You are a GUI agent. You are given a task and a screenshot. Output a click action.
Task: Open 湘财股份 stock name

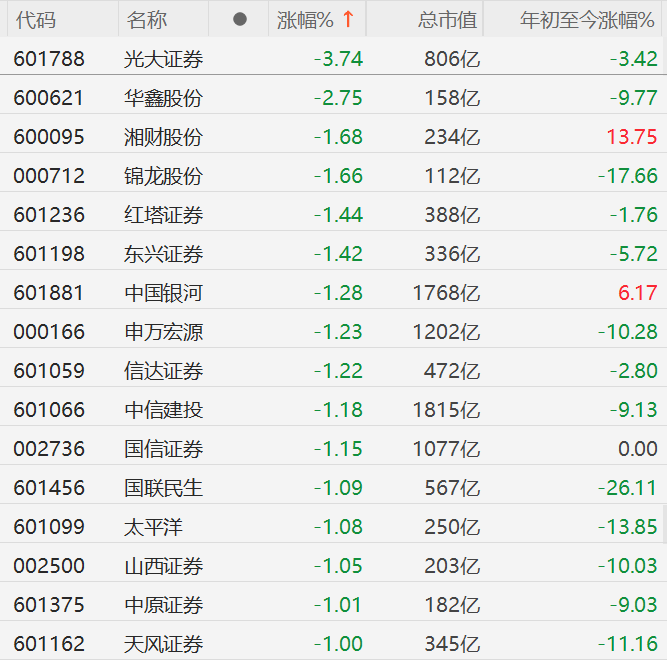tap(163, 137)
